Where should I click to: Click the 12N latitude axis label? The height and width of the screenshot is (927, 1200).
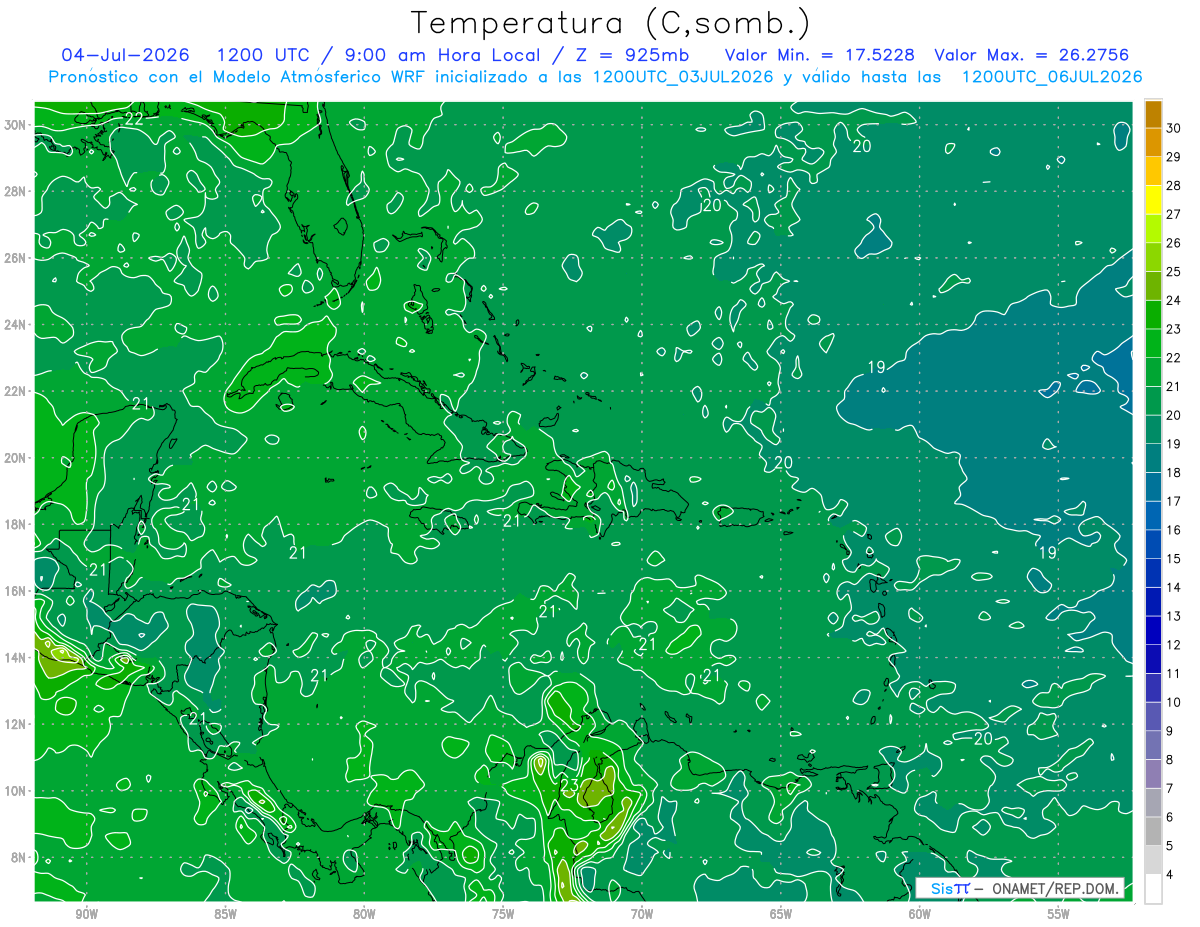(x=17, y=724)
